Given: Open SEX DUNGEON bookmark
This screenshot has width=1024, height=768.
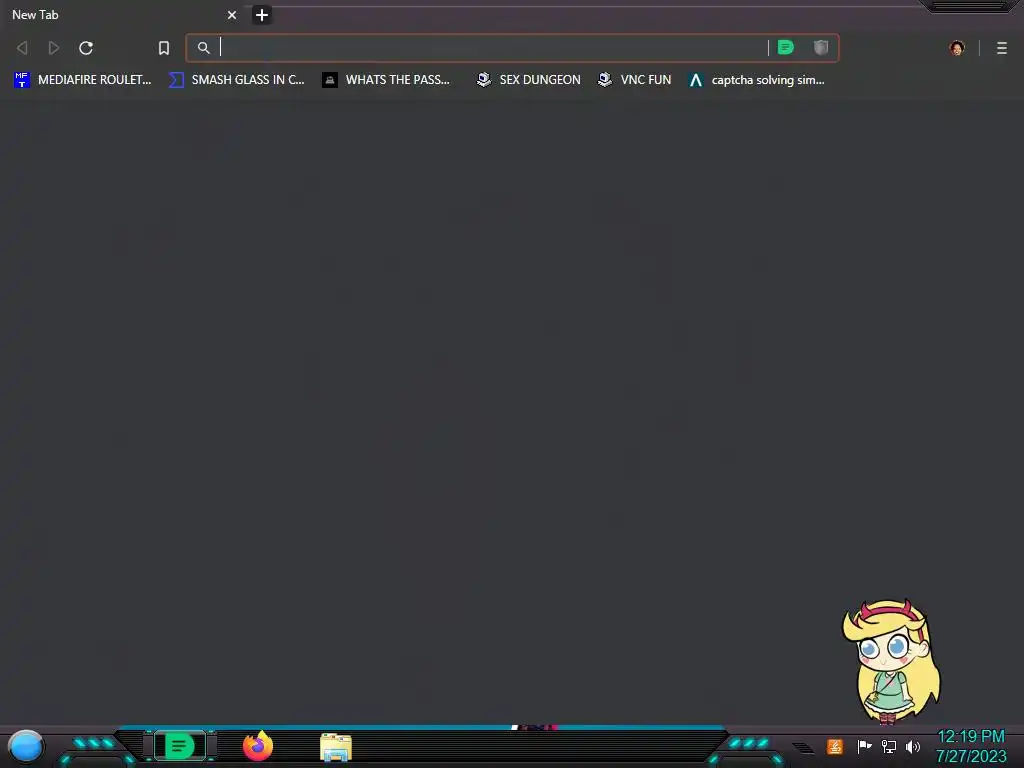Looking at the screenshot, I should coord(528,80).
